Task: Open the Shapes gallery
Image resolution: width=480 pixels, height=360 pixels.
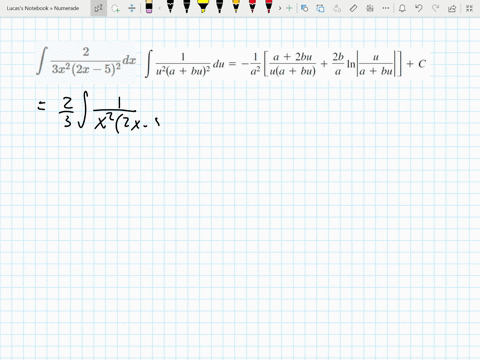Action: pyautogui.click(x=304, y=8)
